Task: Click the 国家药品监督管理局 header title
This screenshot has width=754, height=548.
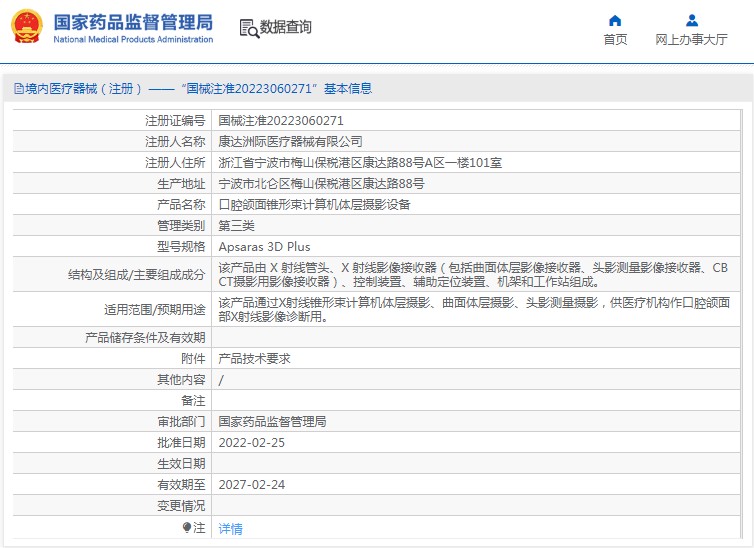Action: click(133, 23)
